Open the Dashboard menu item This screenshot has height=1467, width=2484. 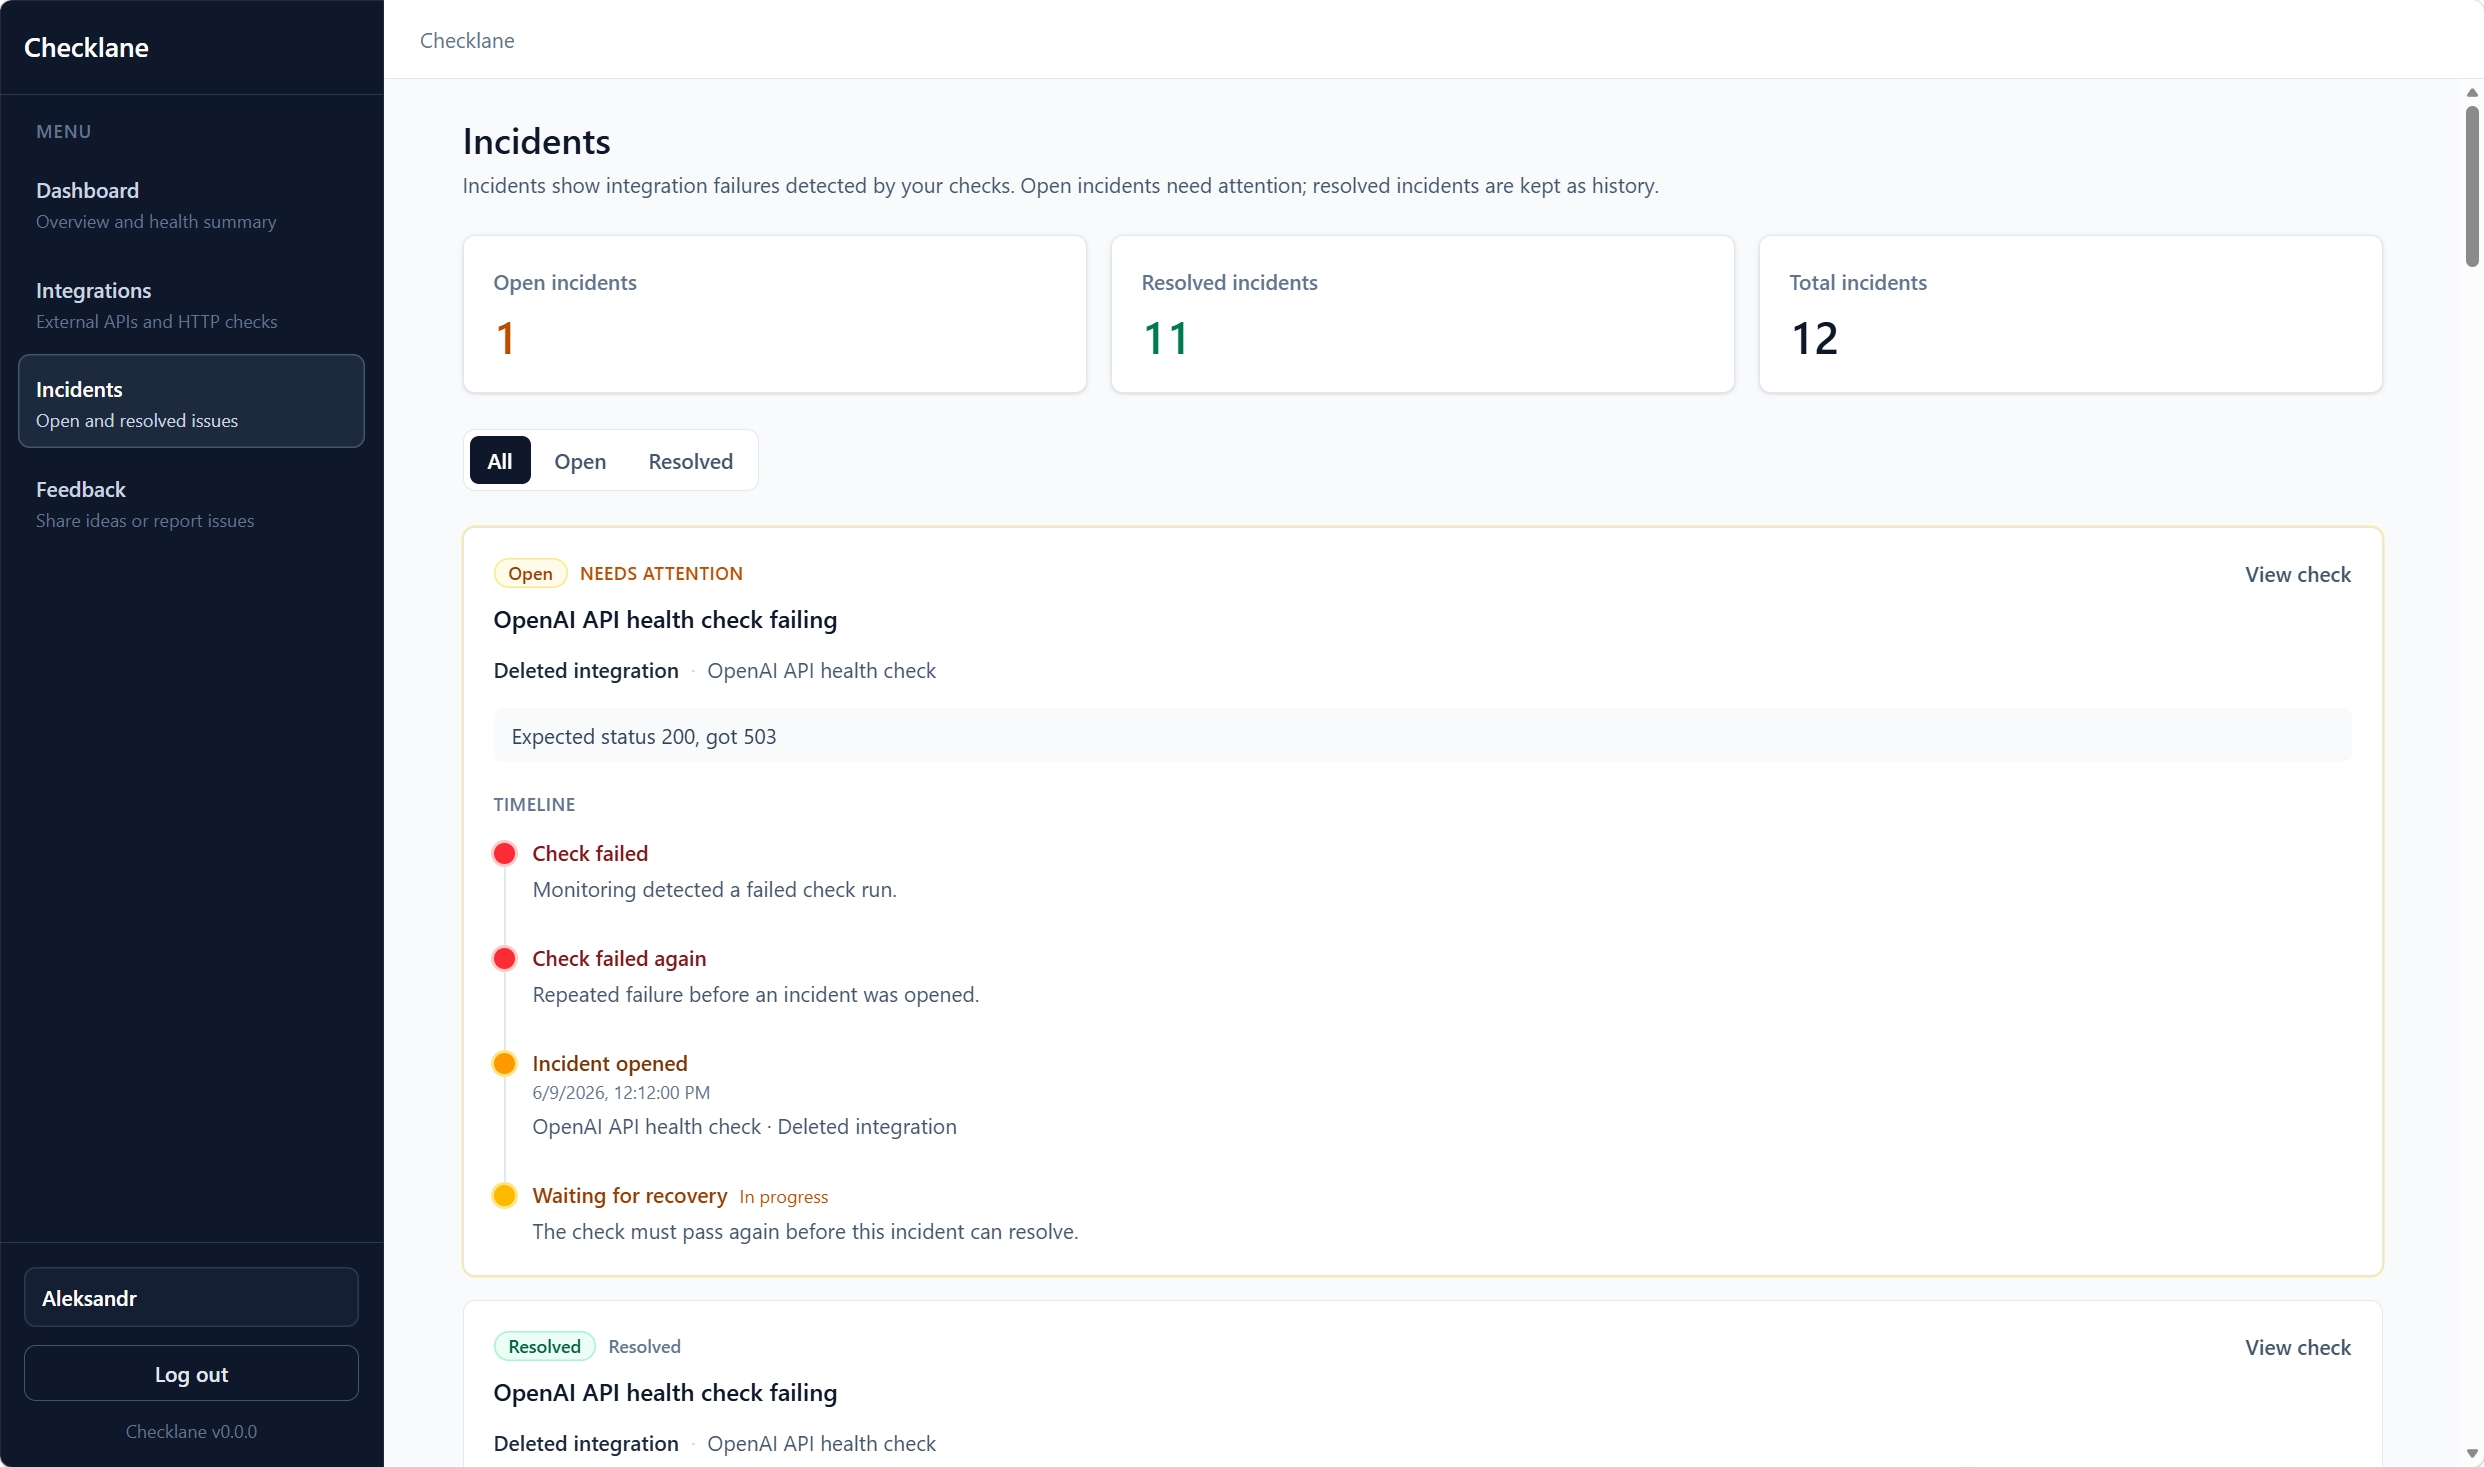(x=191, y=205)
